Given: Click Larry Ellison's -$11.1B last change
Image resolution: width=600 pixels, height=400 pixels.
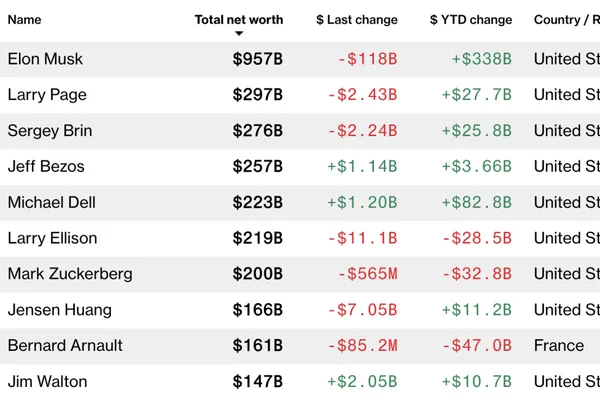Looking at the screenshot, I should (362, 238).
